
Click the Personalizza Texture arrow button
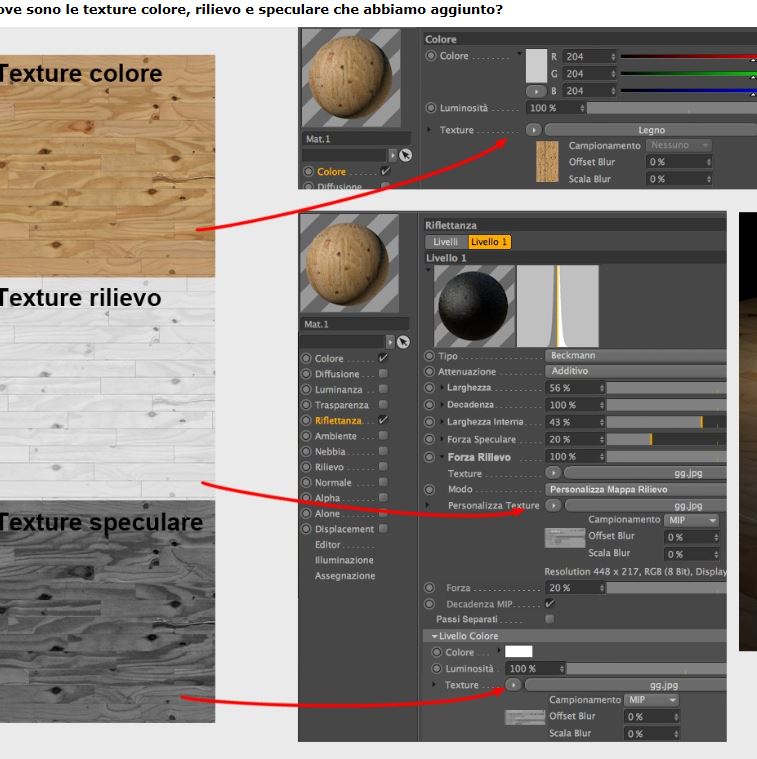tap(553, 505)
